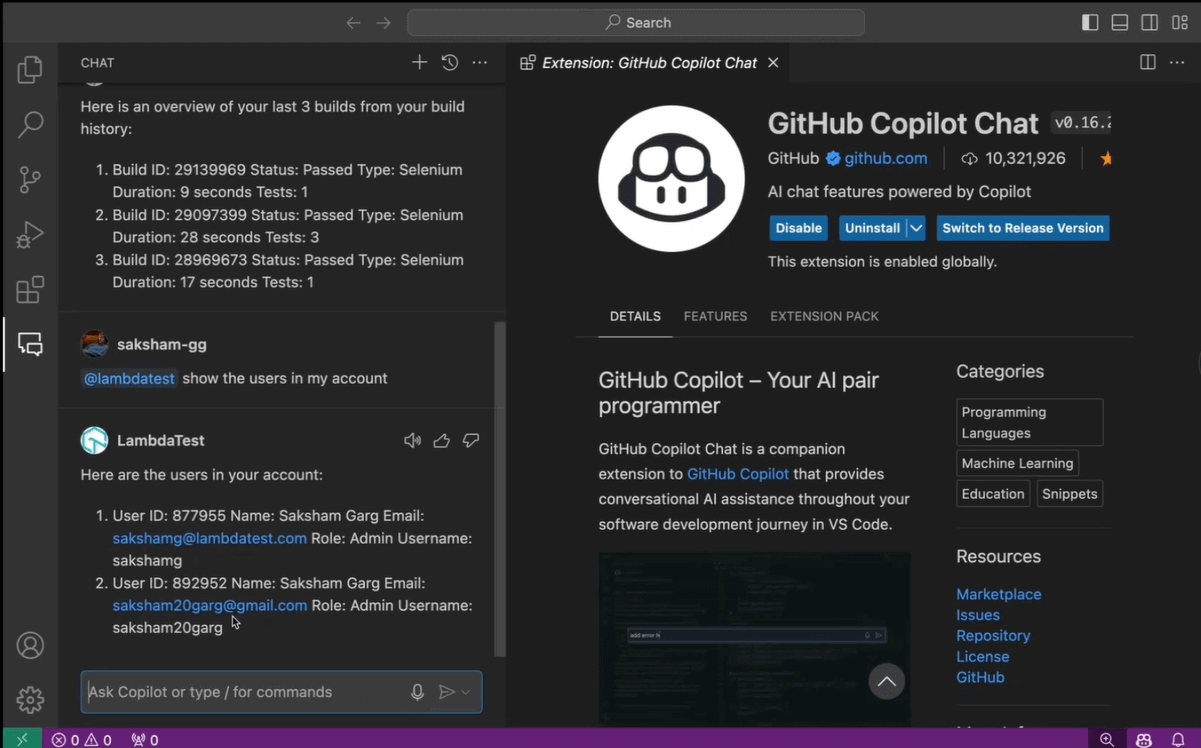Open chat panel more actions ellipsis
The width and height of the screenshot is (1201, 748).
coord(480,63)
